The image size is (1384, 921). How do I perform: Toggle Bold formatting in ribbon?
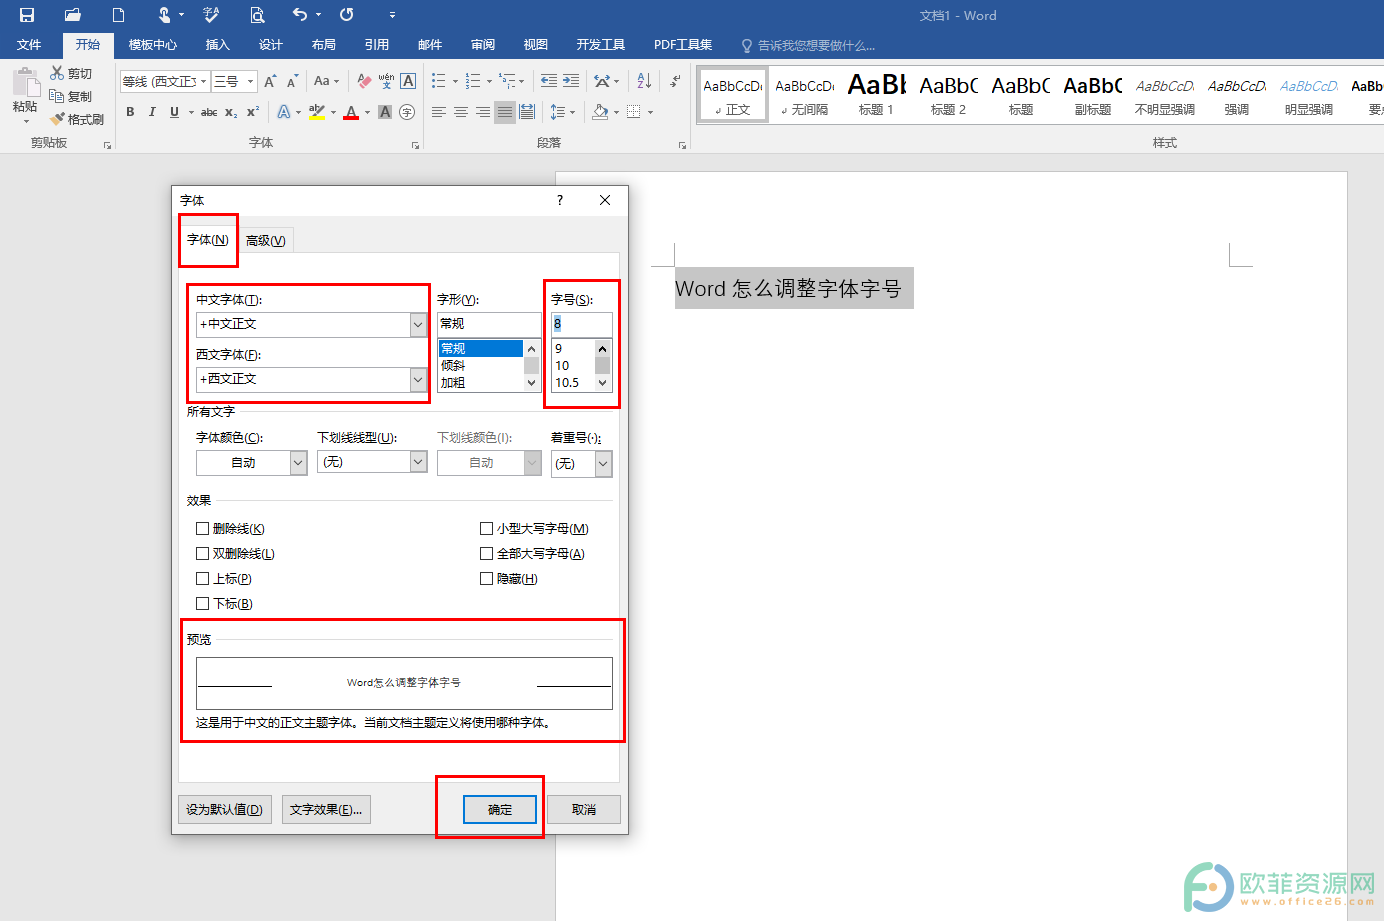(130, 112)
